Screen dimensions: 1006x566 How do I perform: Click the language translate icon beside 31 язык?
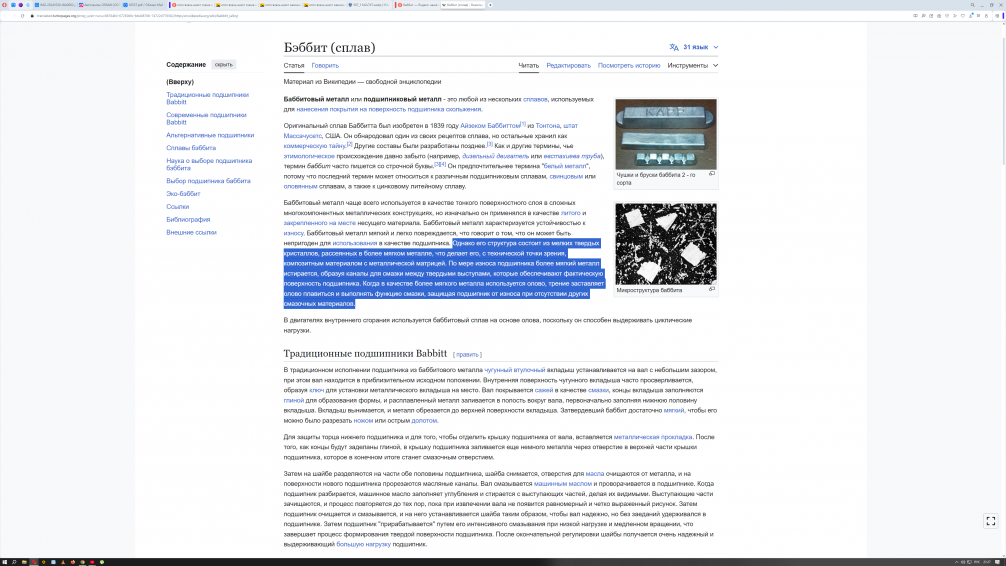674,47
